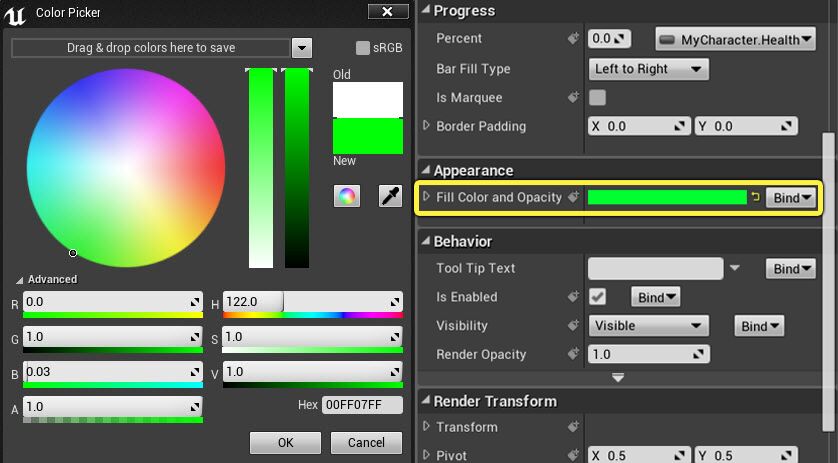Click the saturation vertical slider bar

coord(261,168)
